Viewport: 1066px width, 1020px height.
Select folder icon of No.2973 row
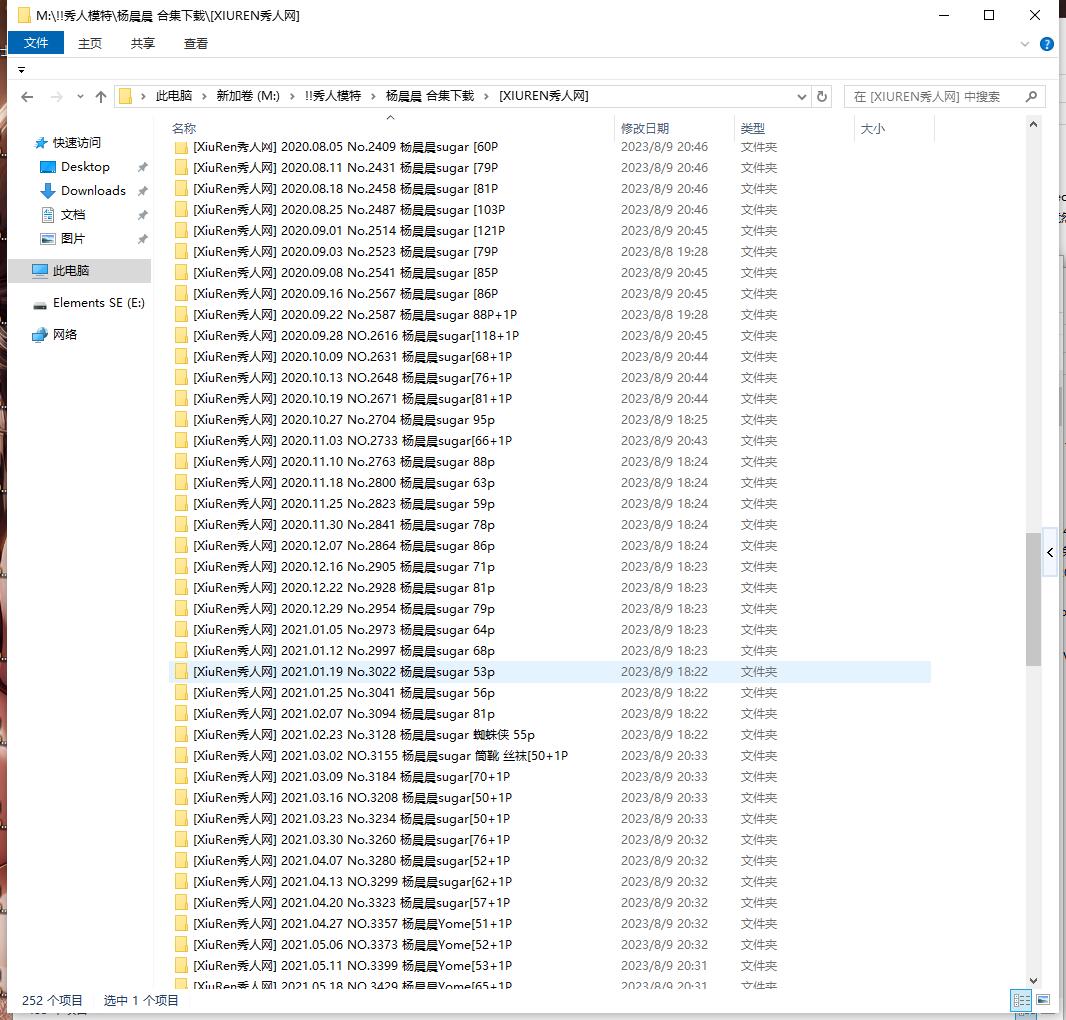coord(181,630)
